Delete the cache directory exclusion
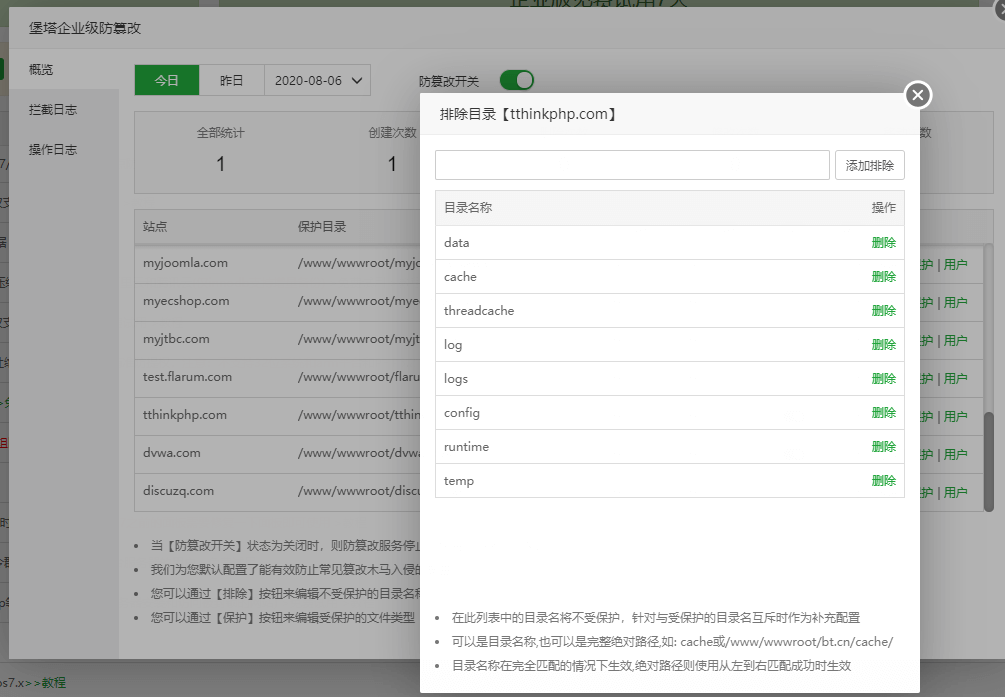This screenshot has height=697, width=1005. [x=883, y=276]
